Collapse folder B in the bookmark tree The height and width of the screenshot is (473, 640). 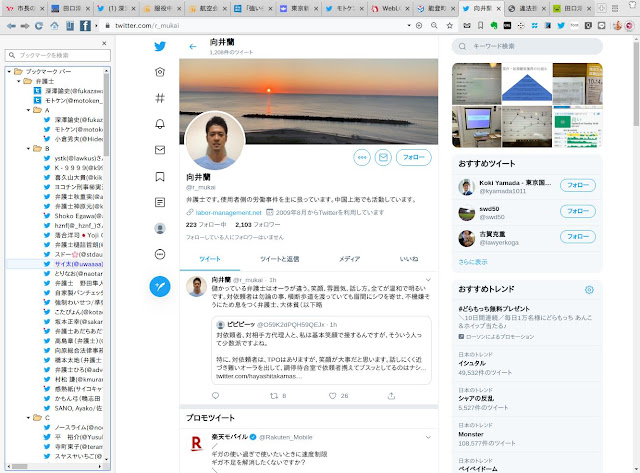(x=28, y=149)
